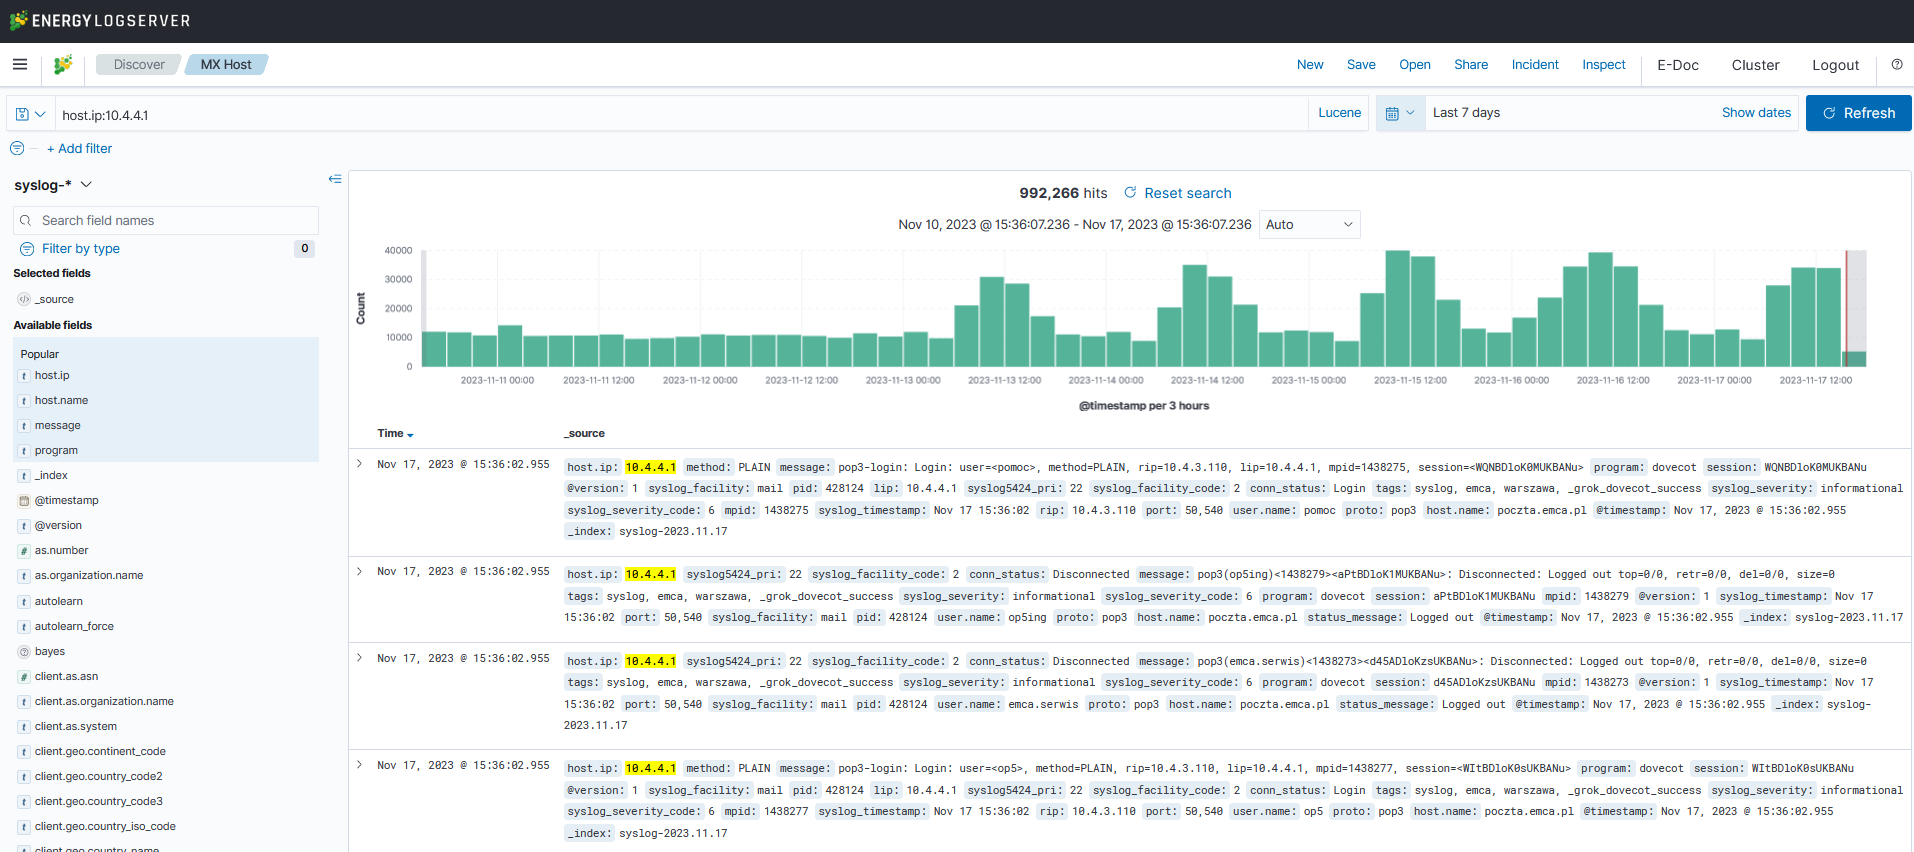
Task: Click the Energy Logserver home logo icon
Action: tap(63, 65)
